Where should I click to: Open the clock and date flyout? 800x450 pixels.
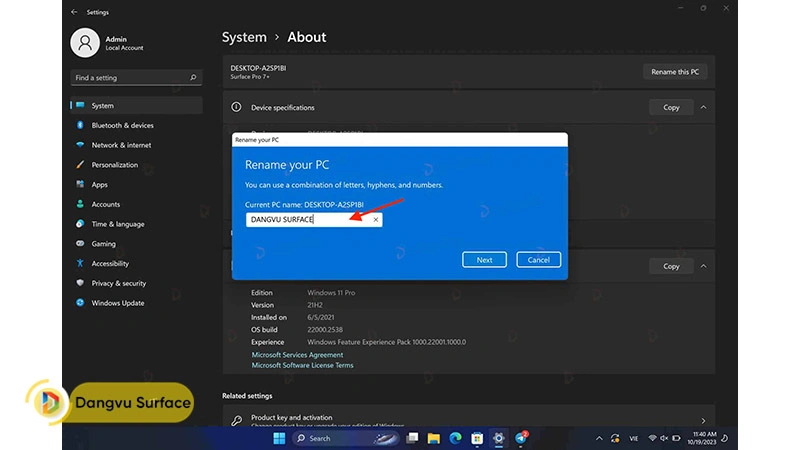tap(702, 438)
